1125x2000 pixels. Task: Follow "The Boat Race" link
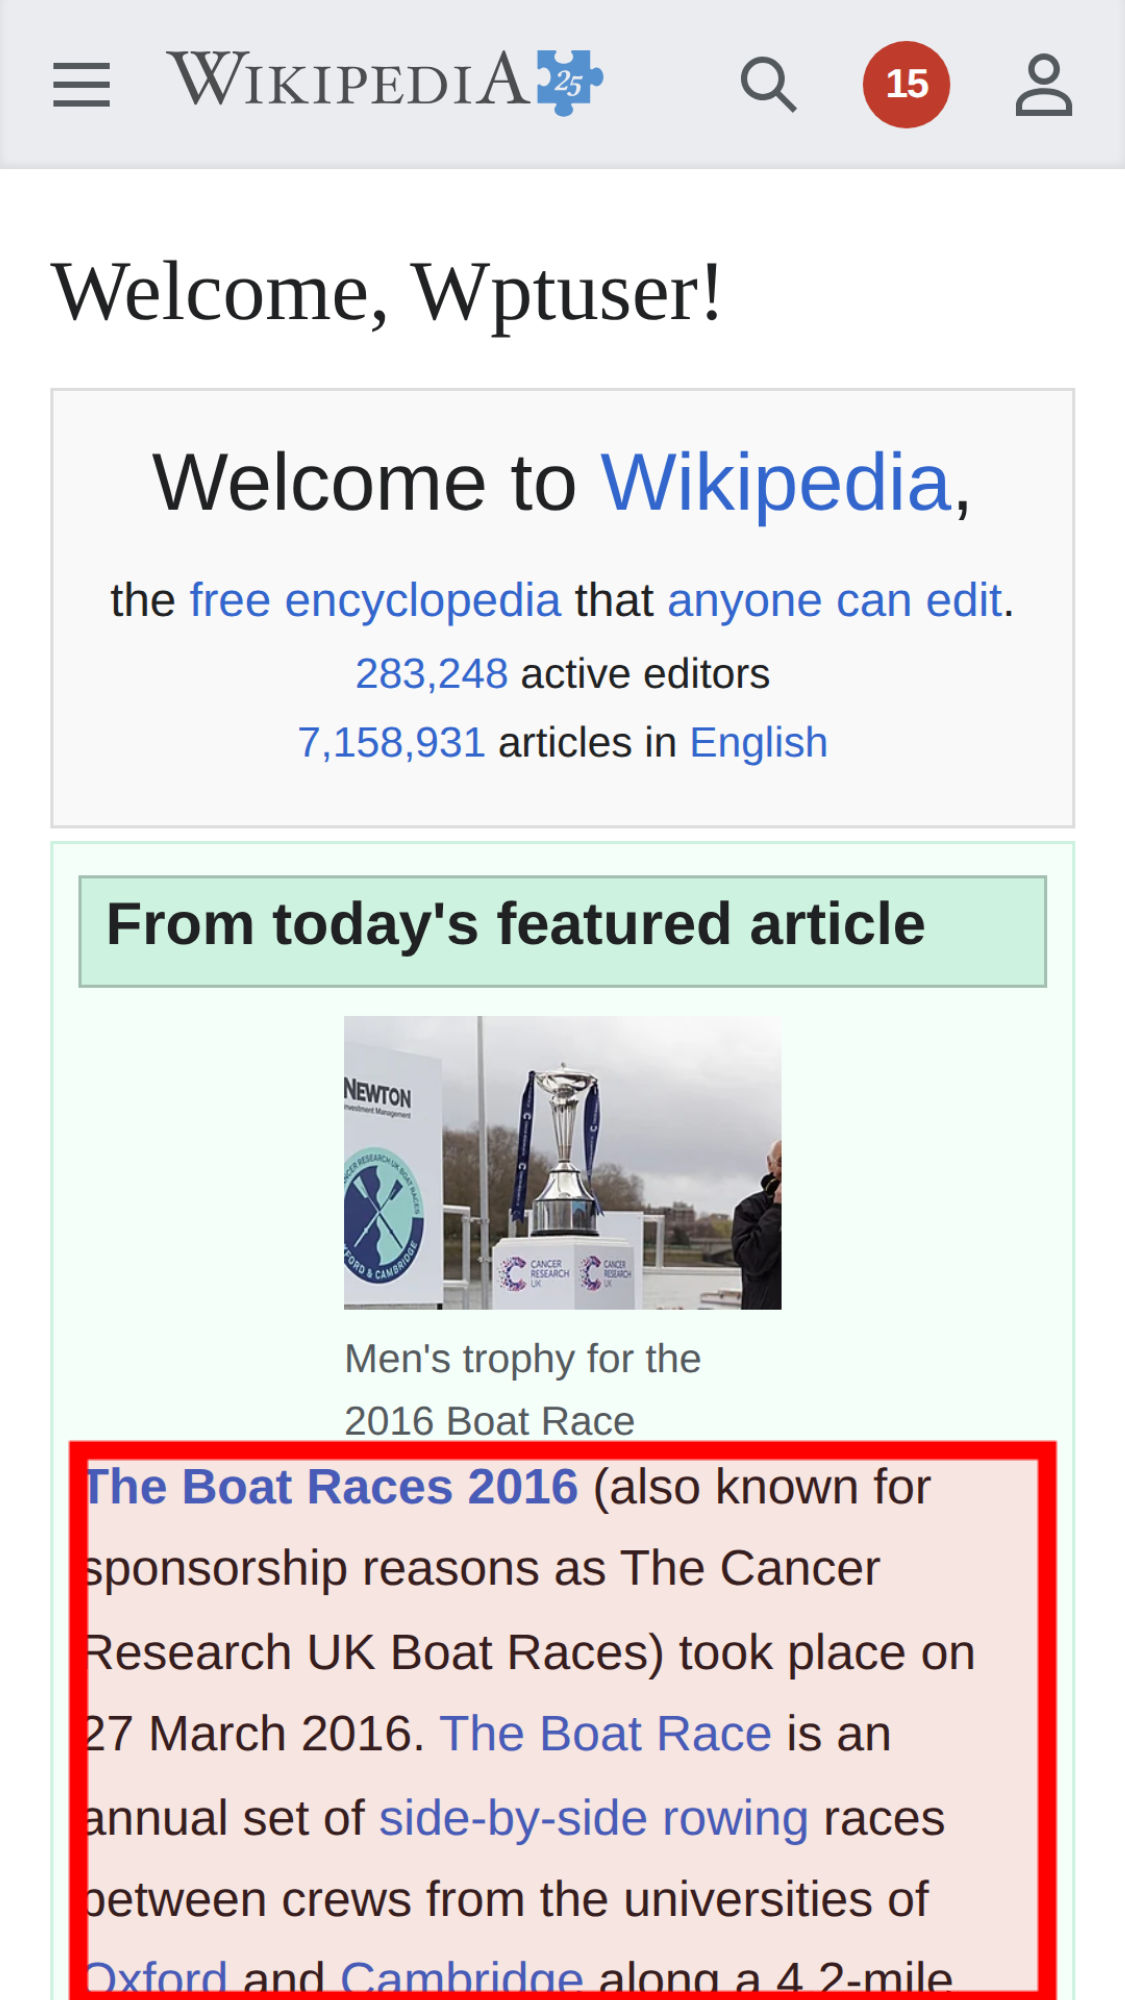click(x=605, y=1733)
